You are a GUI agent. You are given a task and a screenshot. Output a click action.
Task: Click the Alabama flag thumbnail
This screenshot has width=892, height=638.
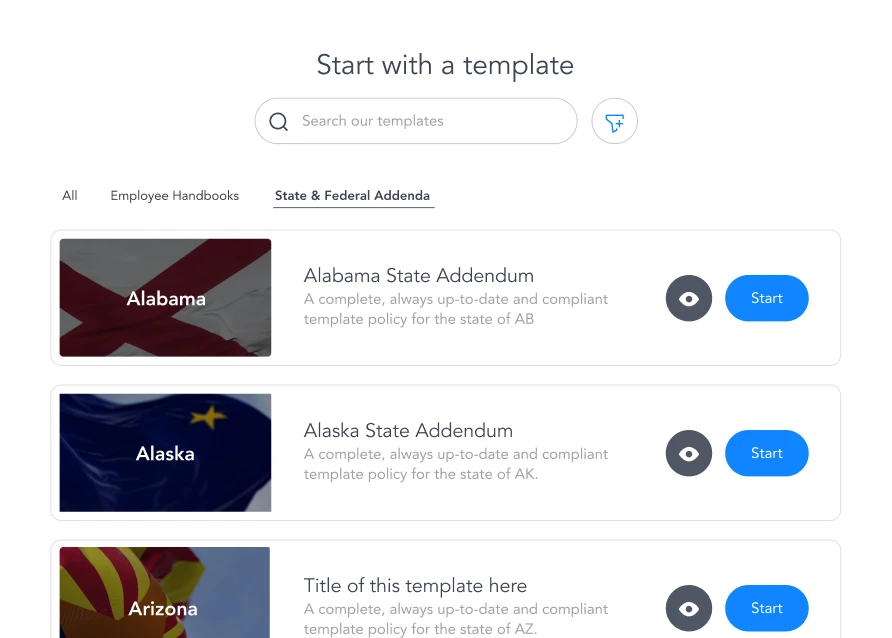[165, 297]
